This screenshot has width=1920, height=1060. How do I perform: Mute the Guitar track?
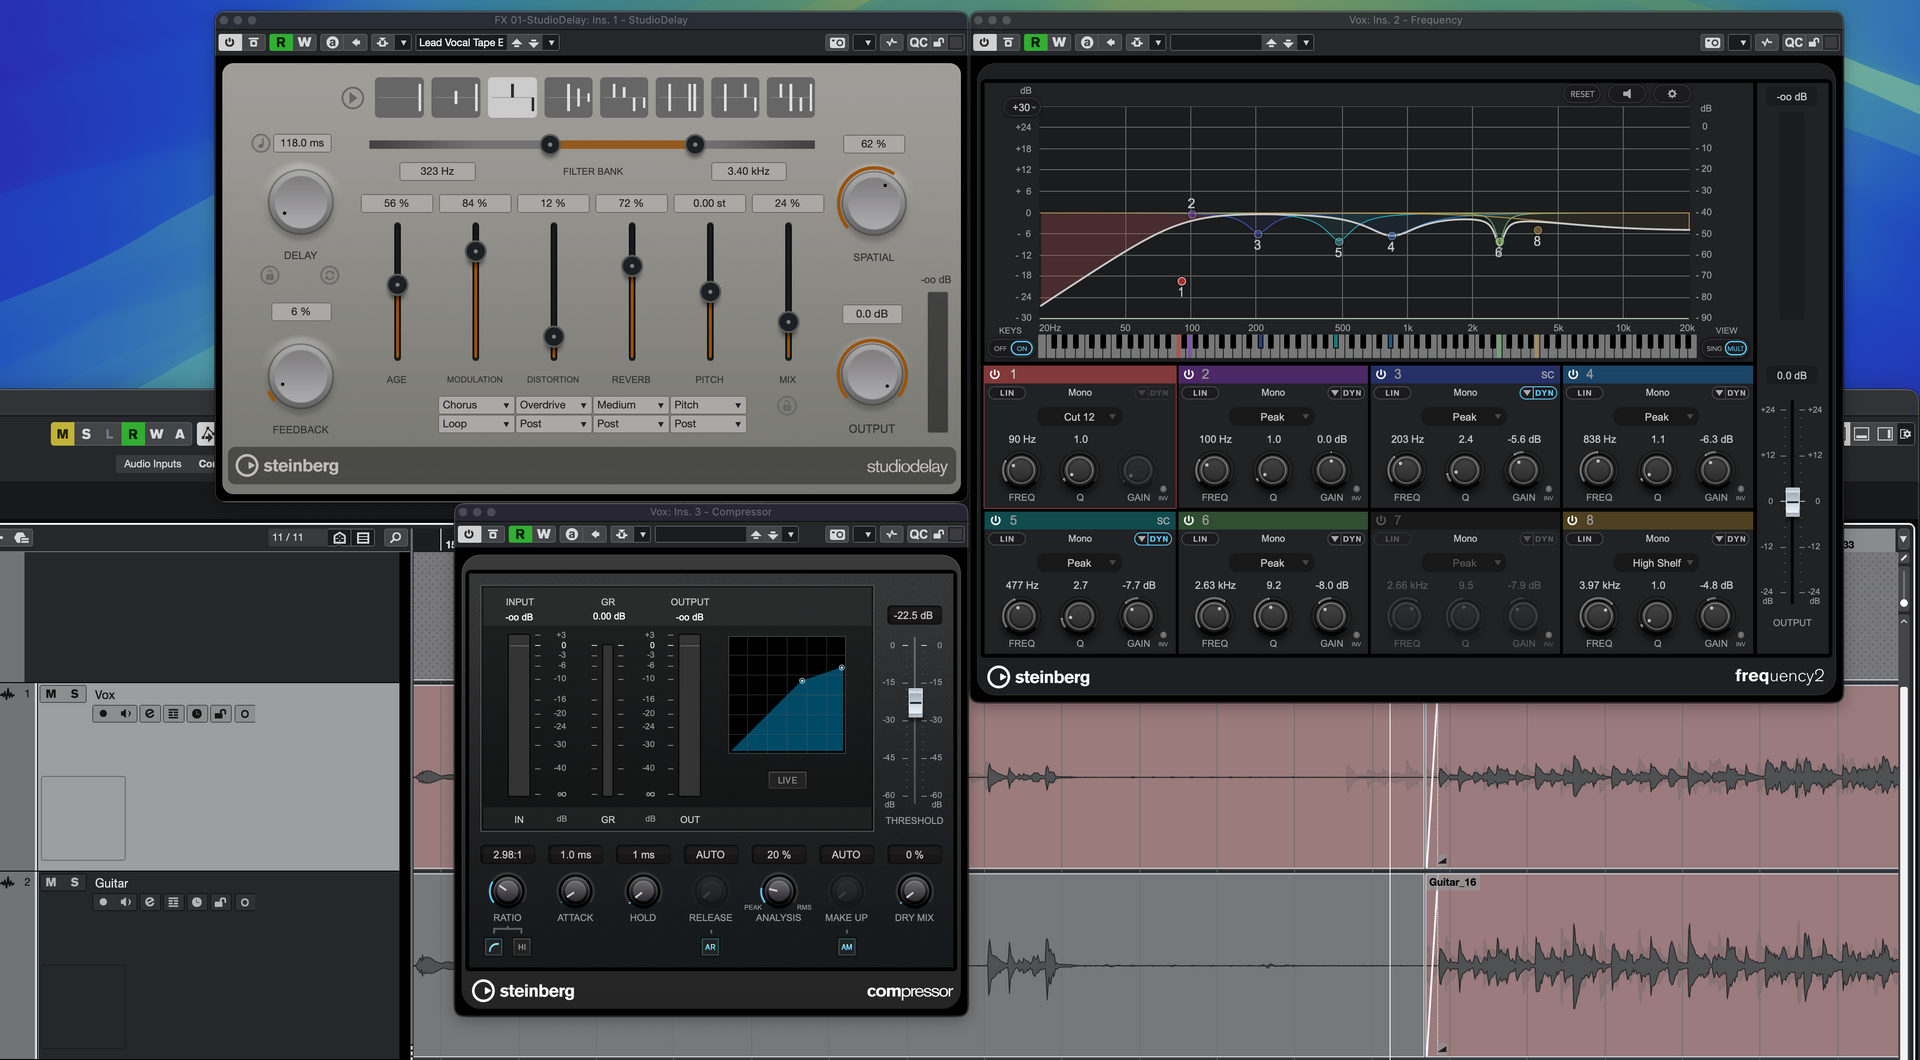pyautogui.click(x=51, y=883)
